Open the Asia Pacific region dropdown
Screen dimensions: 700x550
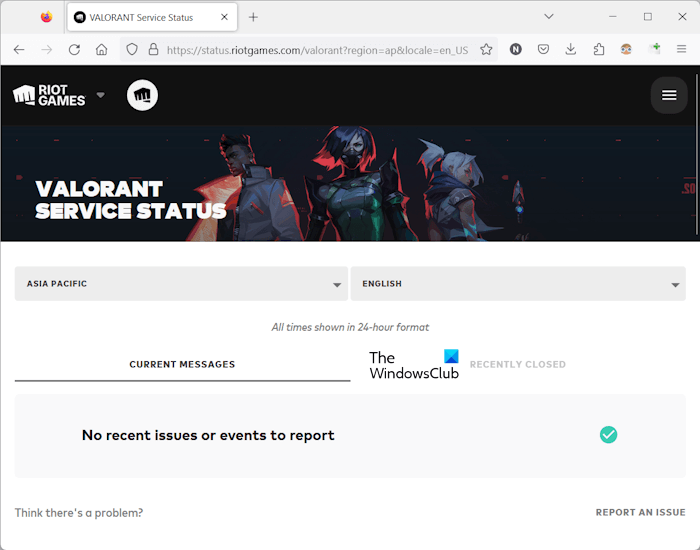181,284
